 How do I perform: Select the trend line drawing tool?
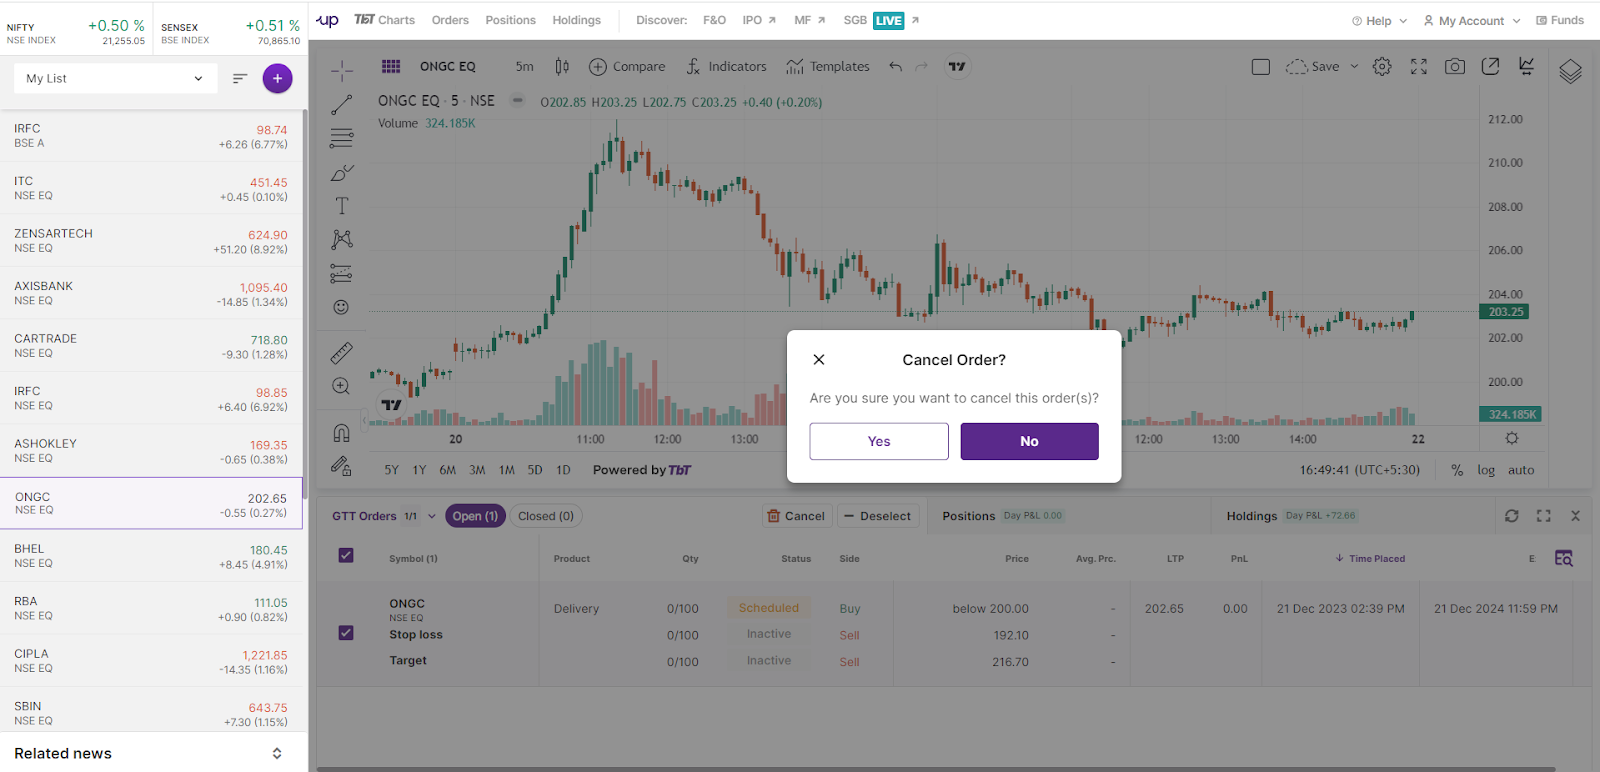[342, 104]
